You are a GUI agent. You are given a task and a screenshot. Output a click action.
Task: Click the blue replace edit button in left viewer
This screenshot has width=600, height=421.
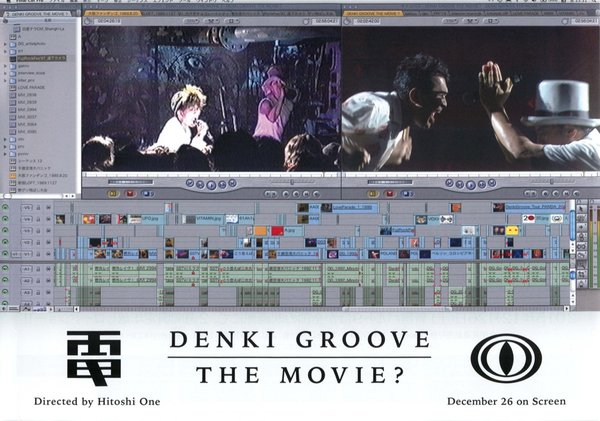tap(147, 194)
